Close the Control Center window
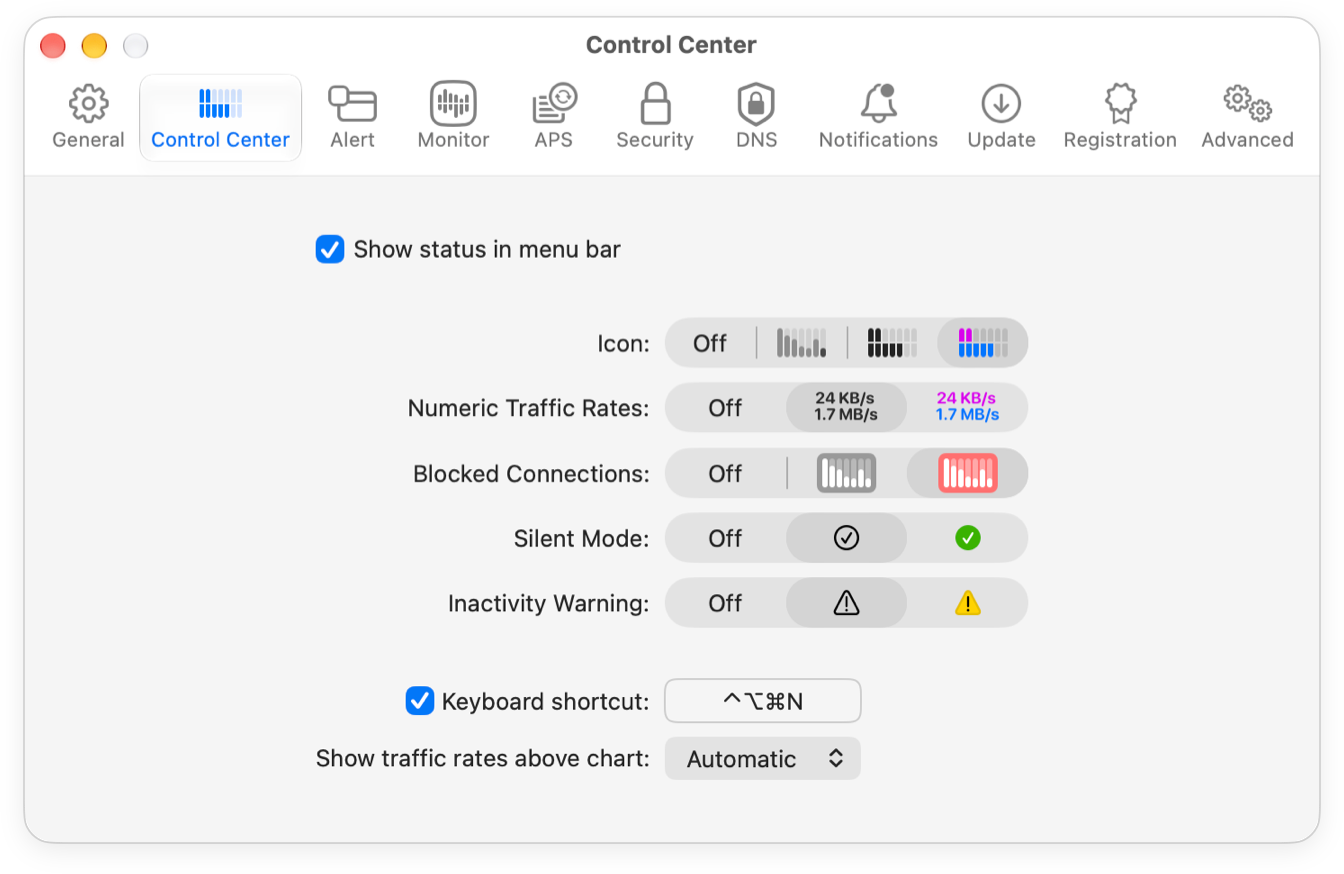The image size is (1344, 874). click(x=53, y=45)
